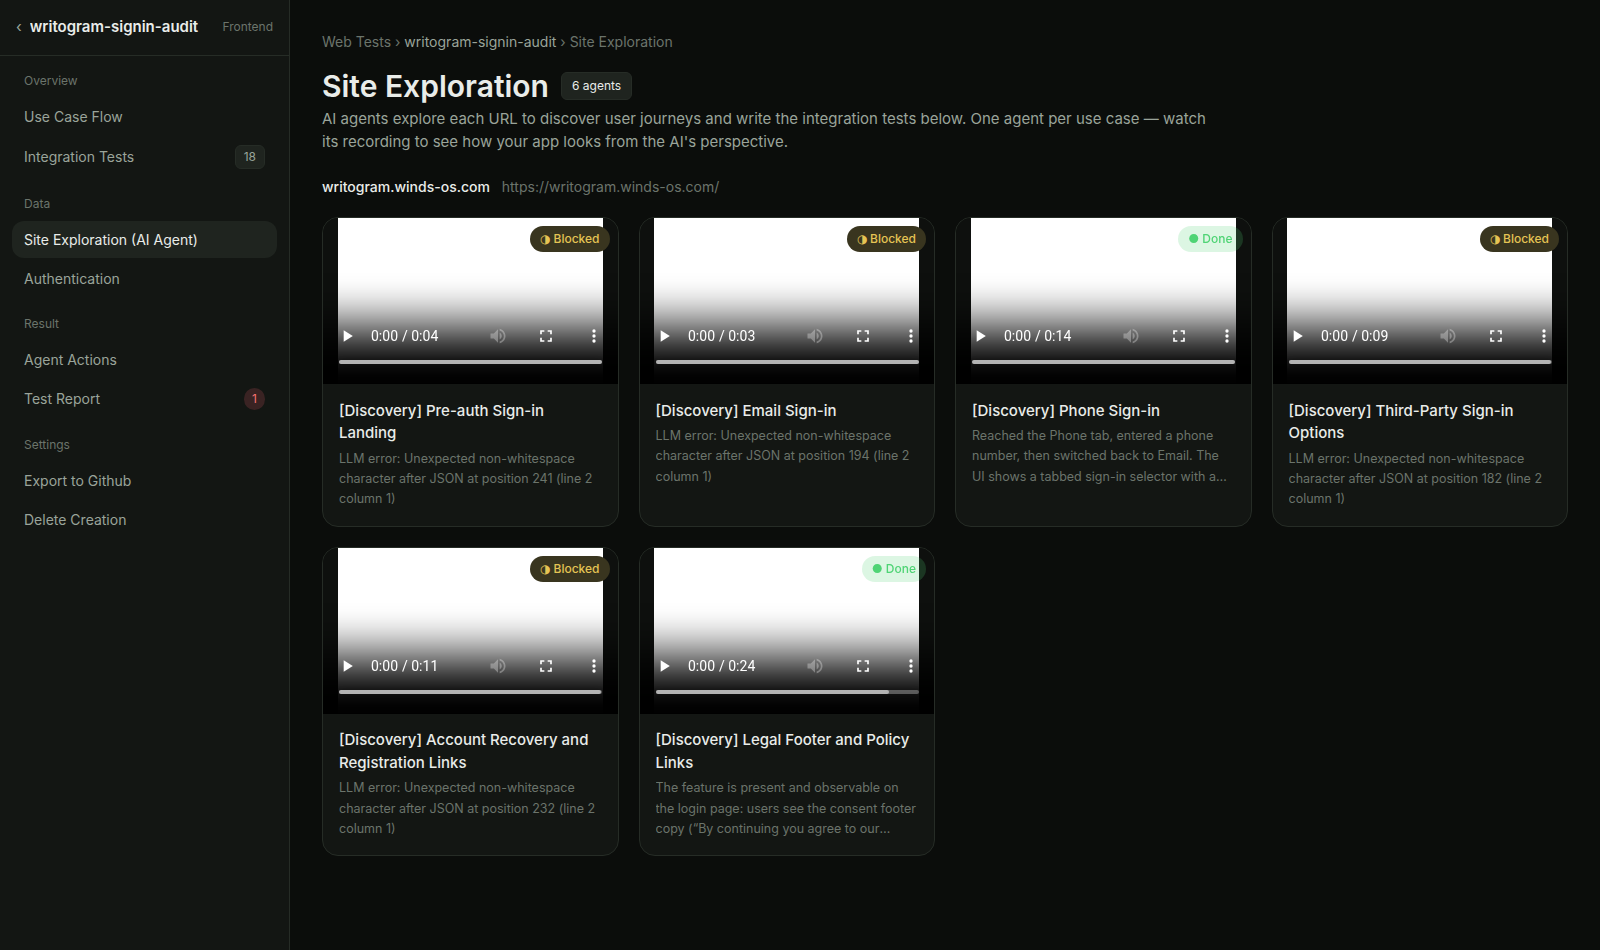Open Integration Tests in sidebar

[x=144, y=157]
